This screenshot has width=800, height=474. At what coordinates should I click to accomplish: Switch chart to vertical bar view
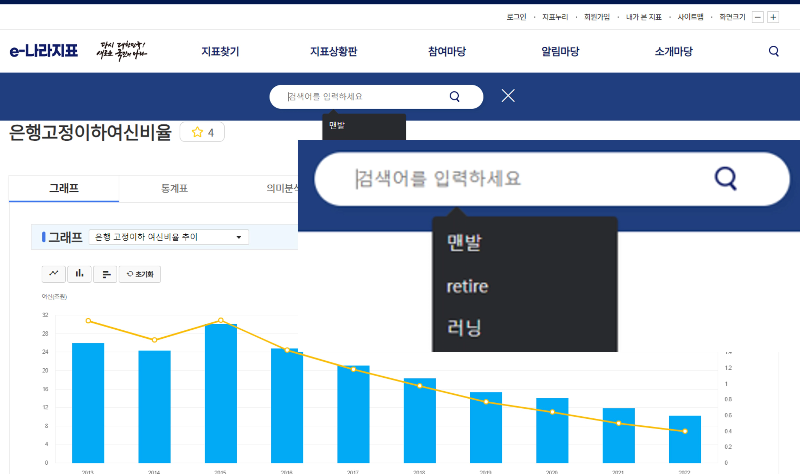(x=79, y=273)
